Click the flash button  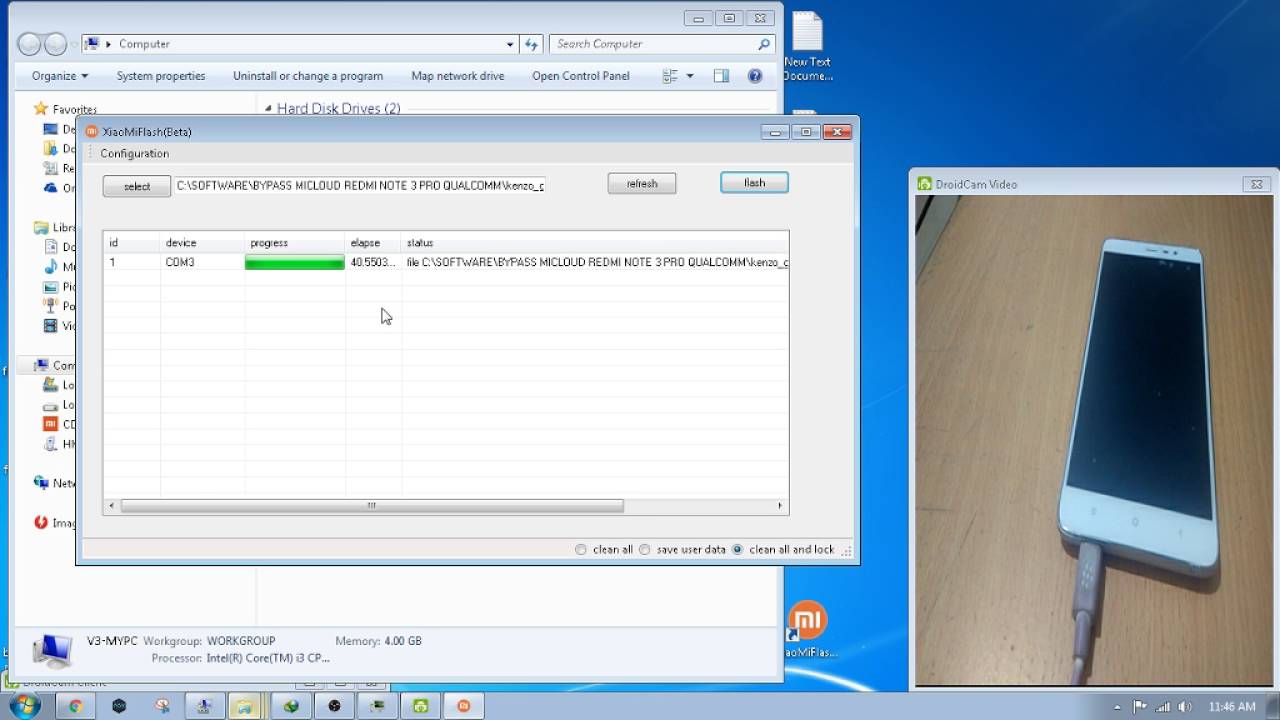click(754, 182)
